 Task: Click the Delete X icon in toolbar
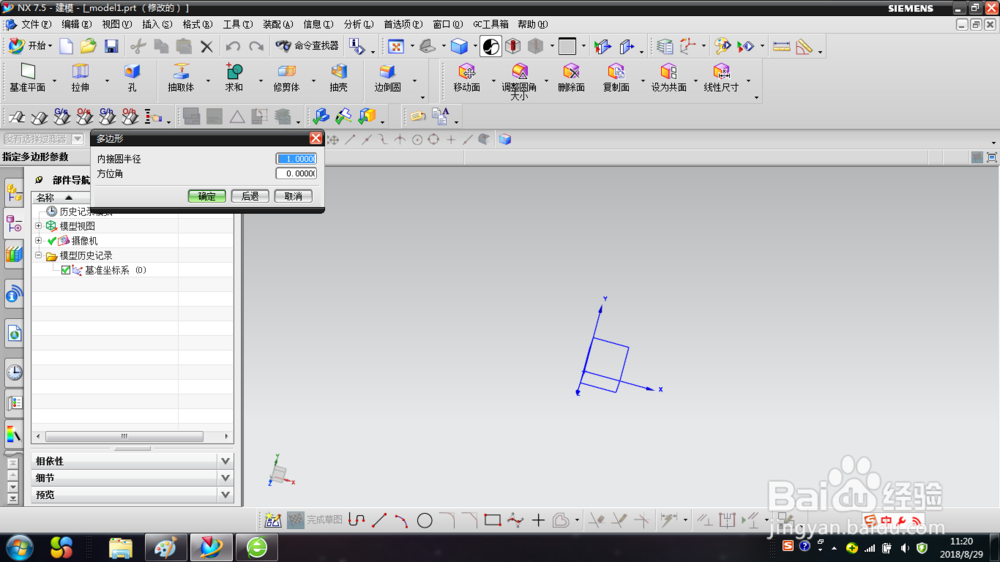207,46
